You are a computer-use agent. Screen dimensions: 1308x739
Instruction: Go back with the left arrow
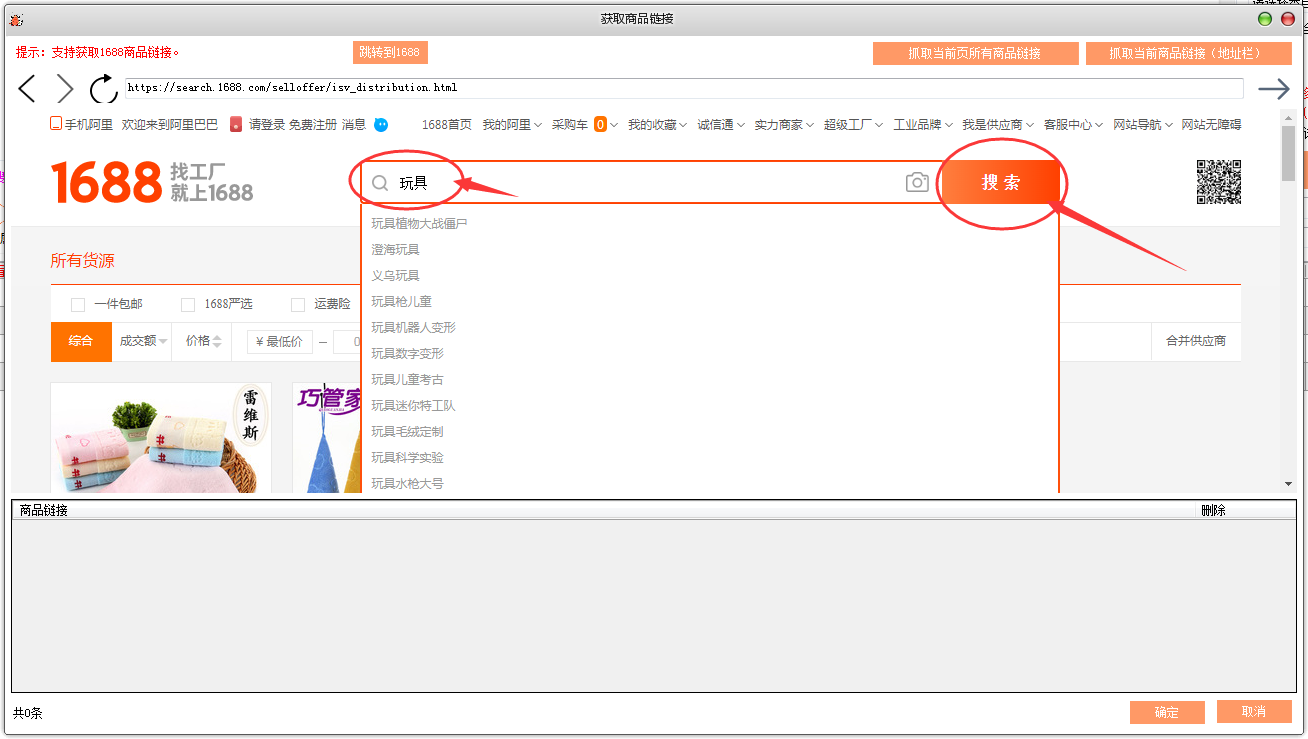coord(27,89)
